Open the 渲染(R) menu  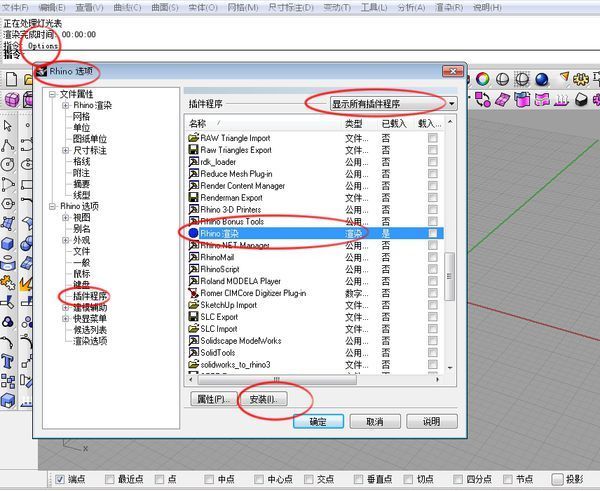pos(449,7)
